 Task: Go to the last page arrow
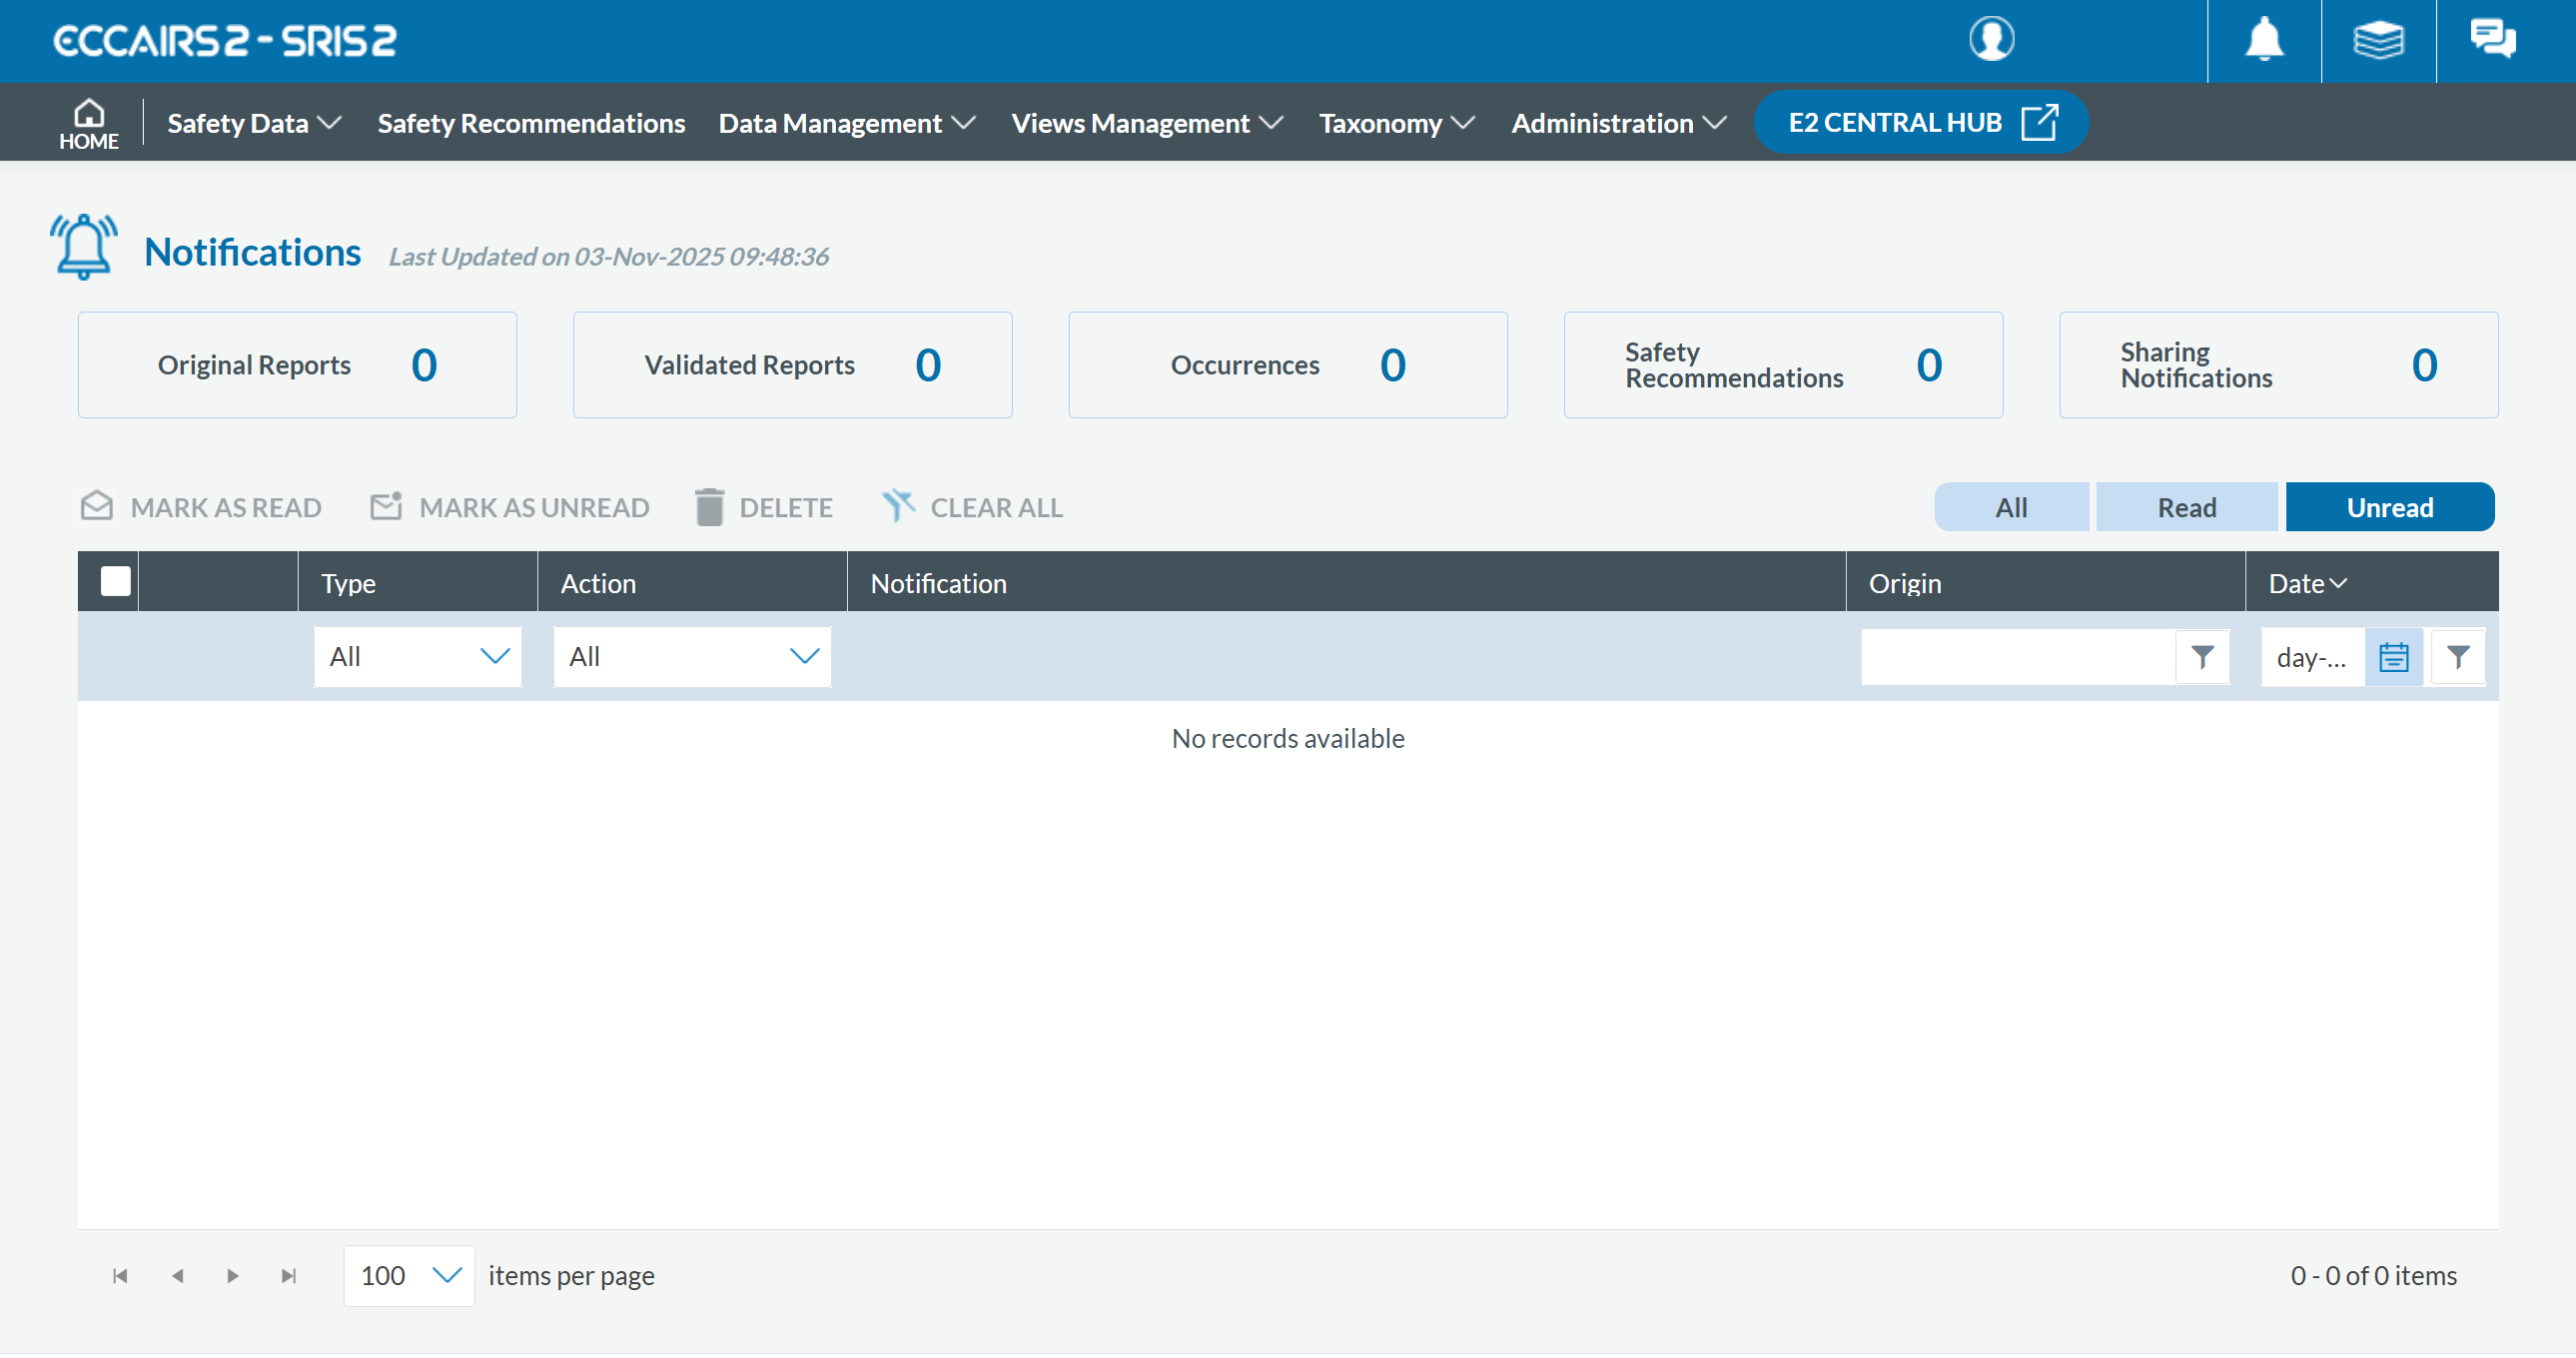(289, 1276)
